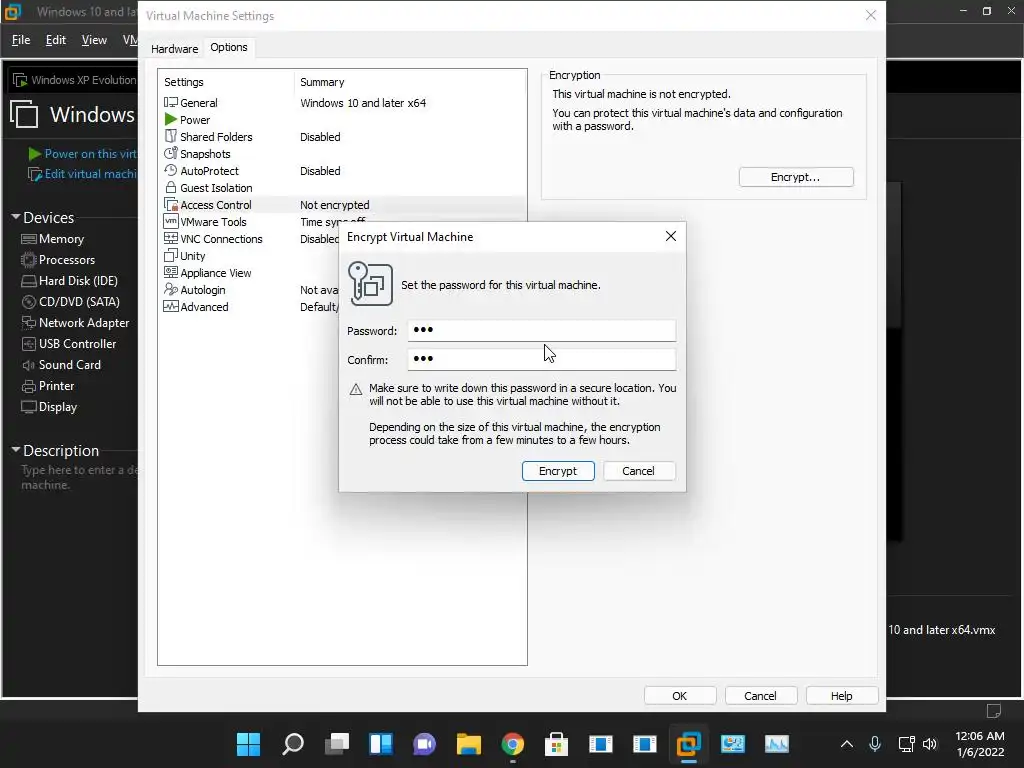Select the Options tab
1024x768 pixels.
pyautogui.click(x=229, y=47)
